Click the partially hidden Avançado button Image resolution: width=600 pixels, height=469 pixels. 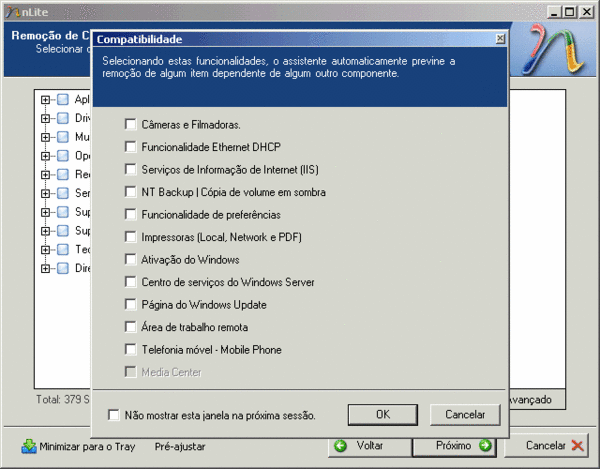pyautogui.click(x=536, y=400)
